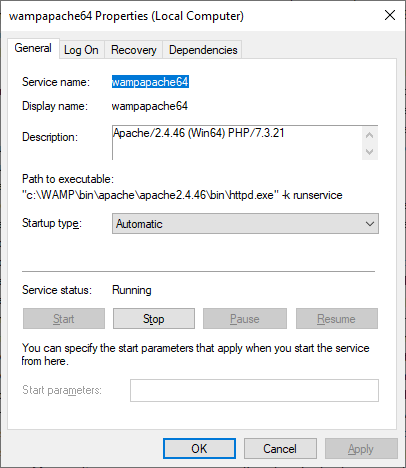Switch to the Log On tab
The width and height of the screenshot is (406, 468).
click(x=81, y=50)
